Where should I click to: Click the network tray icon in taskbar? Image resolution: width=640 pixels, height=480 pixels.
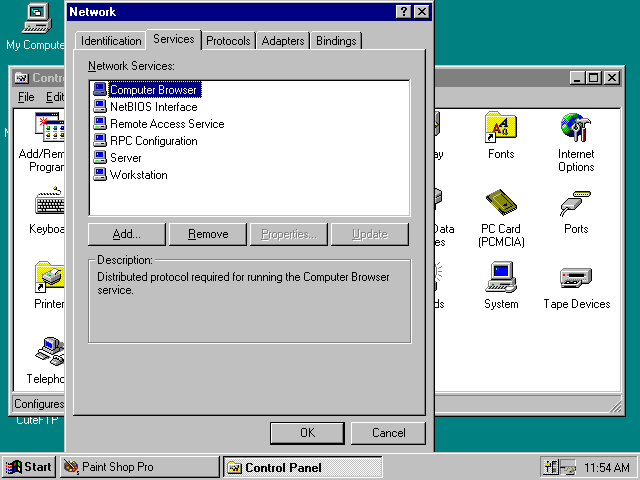551,467
